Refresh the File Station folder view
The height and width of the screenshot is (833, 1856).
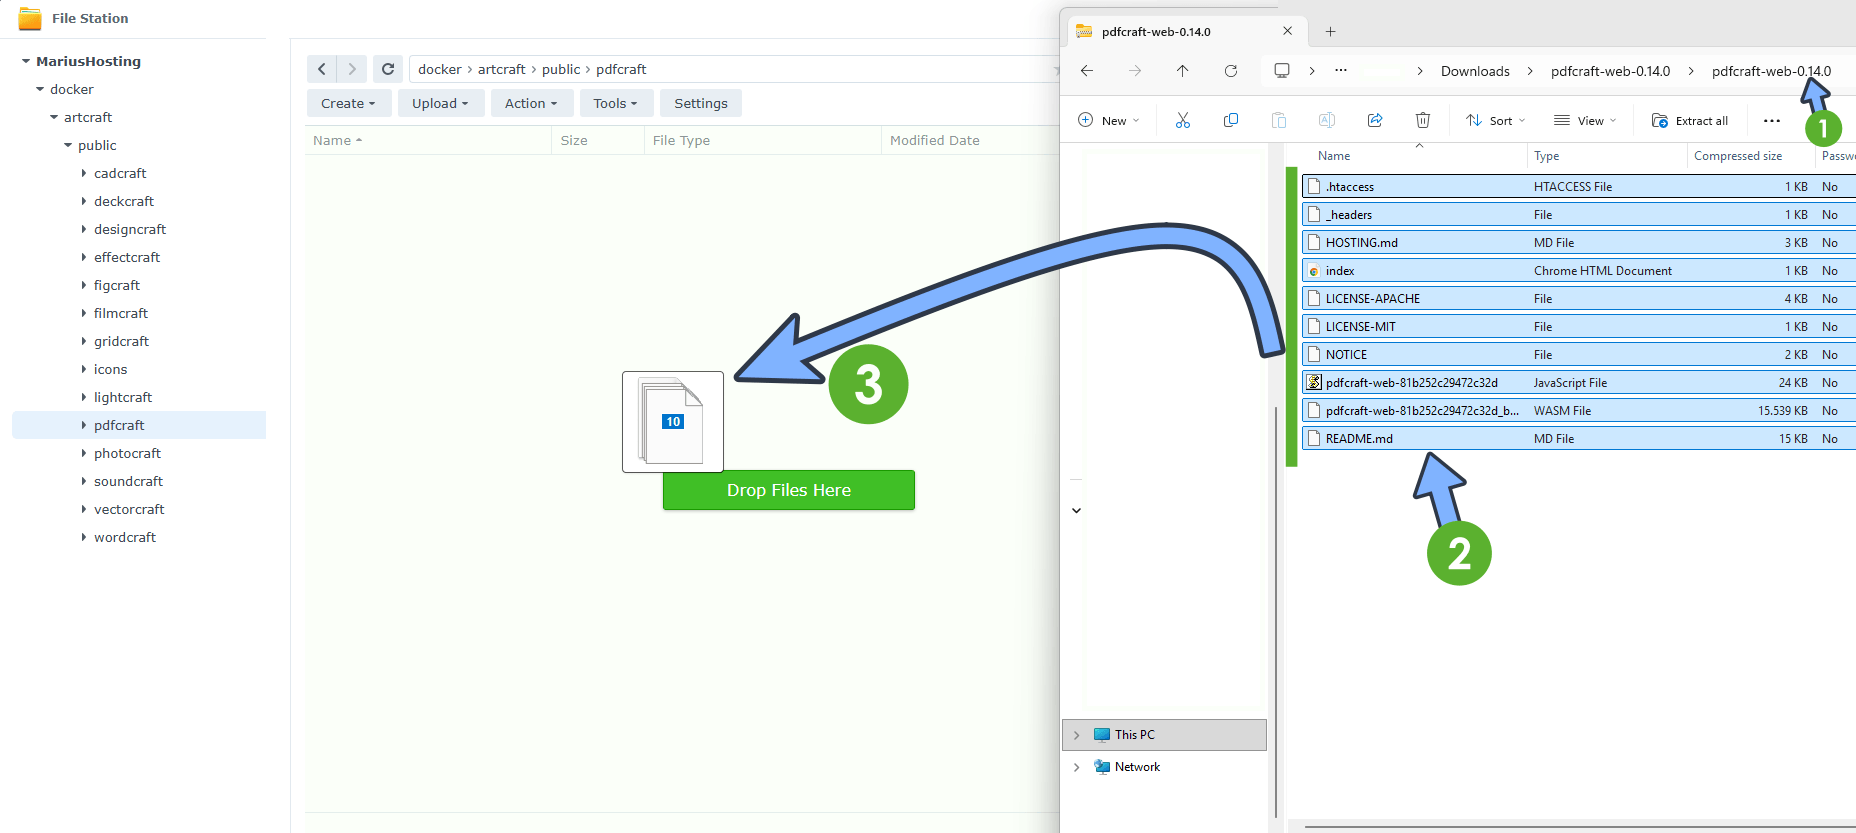388,69
